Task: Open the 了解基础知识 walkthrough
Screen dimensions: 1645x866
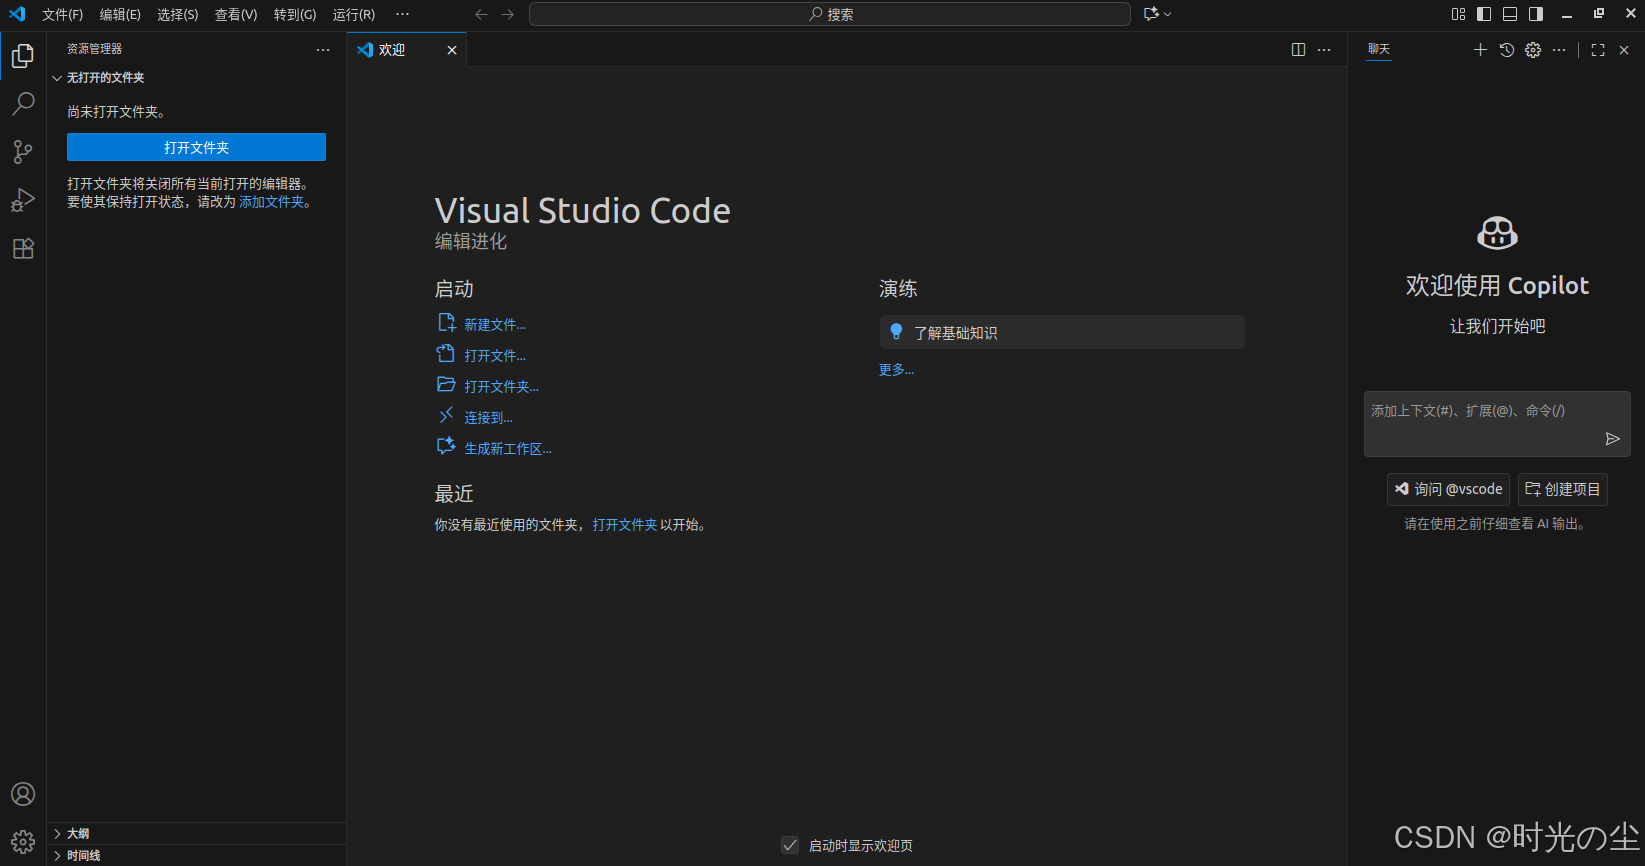Action: pos(1062,332)
